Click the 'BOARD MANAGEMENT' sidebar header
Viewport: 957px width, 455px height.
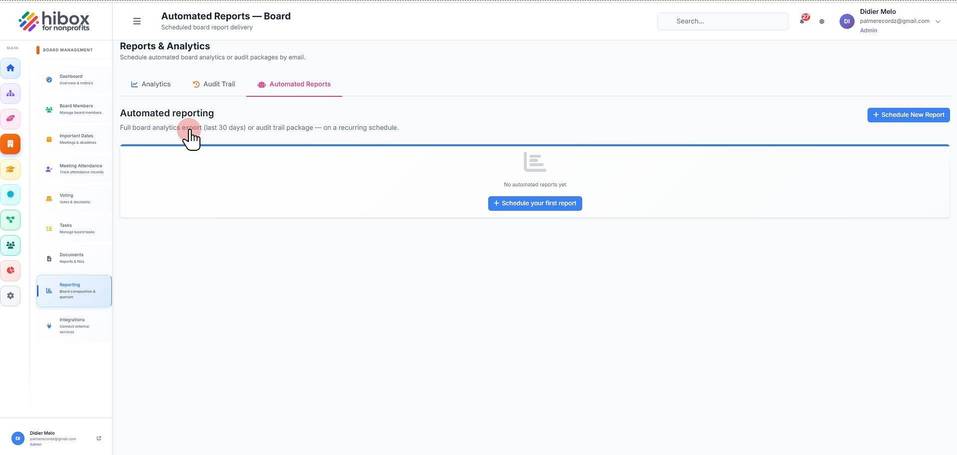point(68,50)
